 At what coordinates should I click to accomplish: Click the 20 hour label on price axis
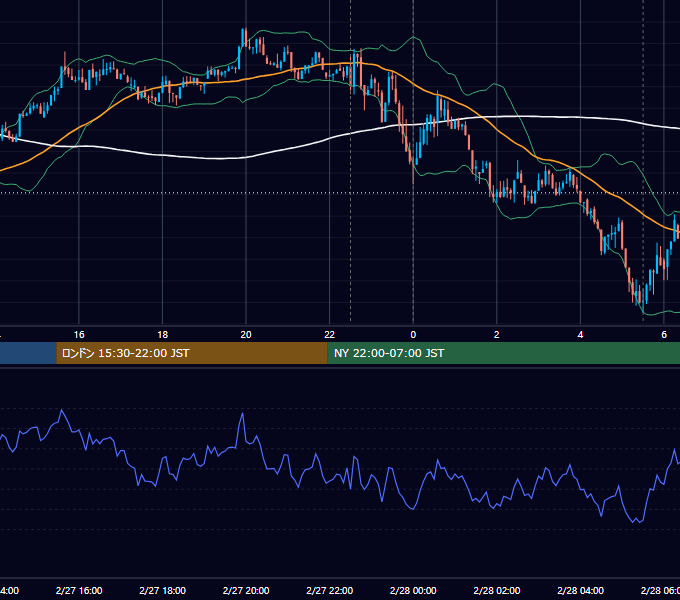point(246,335)
